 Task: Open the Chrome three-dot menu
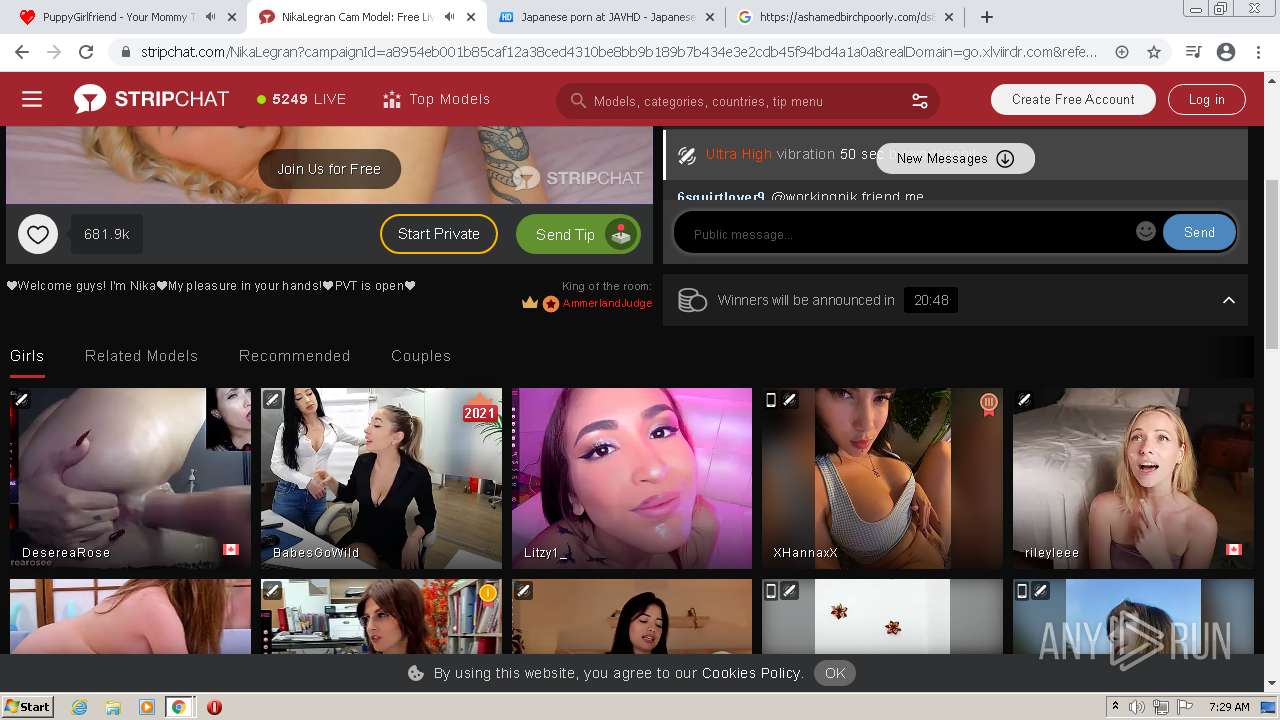click(1258, 52)
